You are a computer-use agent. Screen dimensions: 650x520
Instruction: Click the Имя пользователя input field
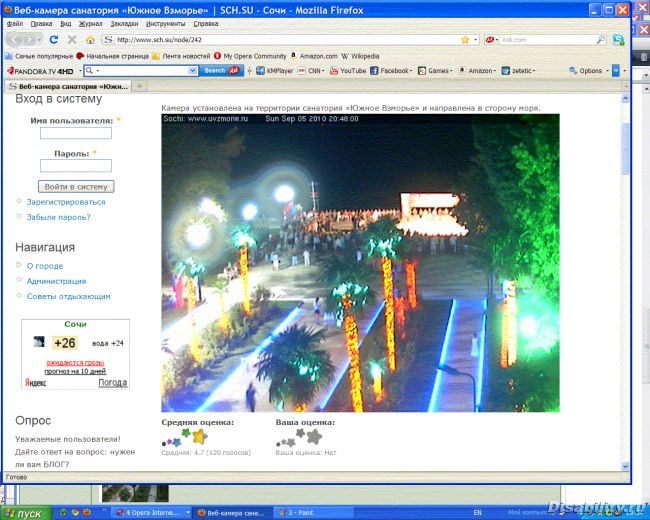75,132
